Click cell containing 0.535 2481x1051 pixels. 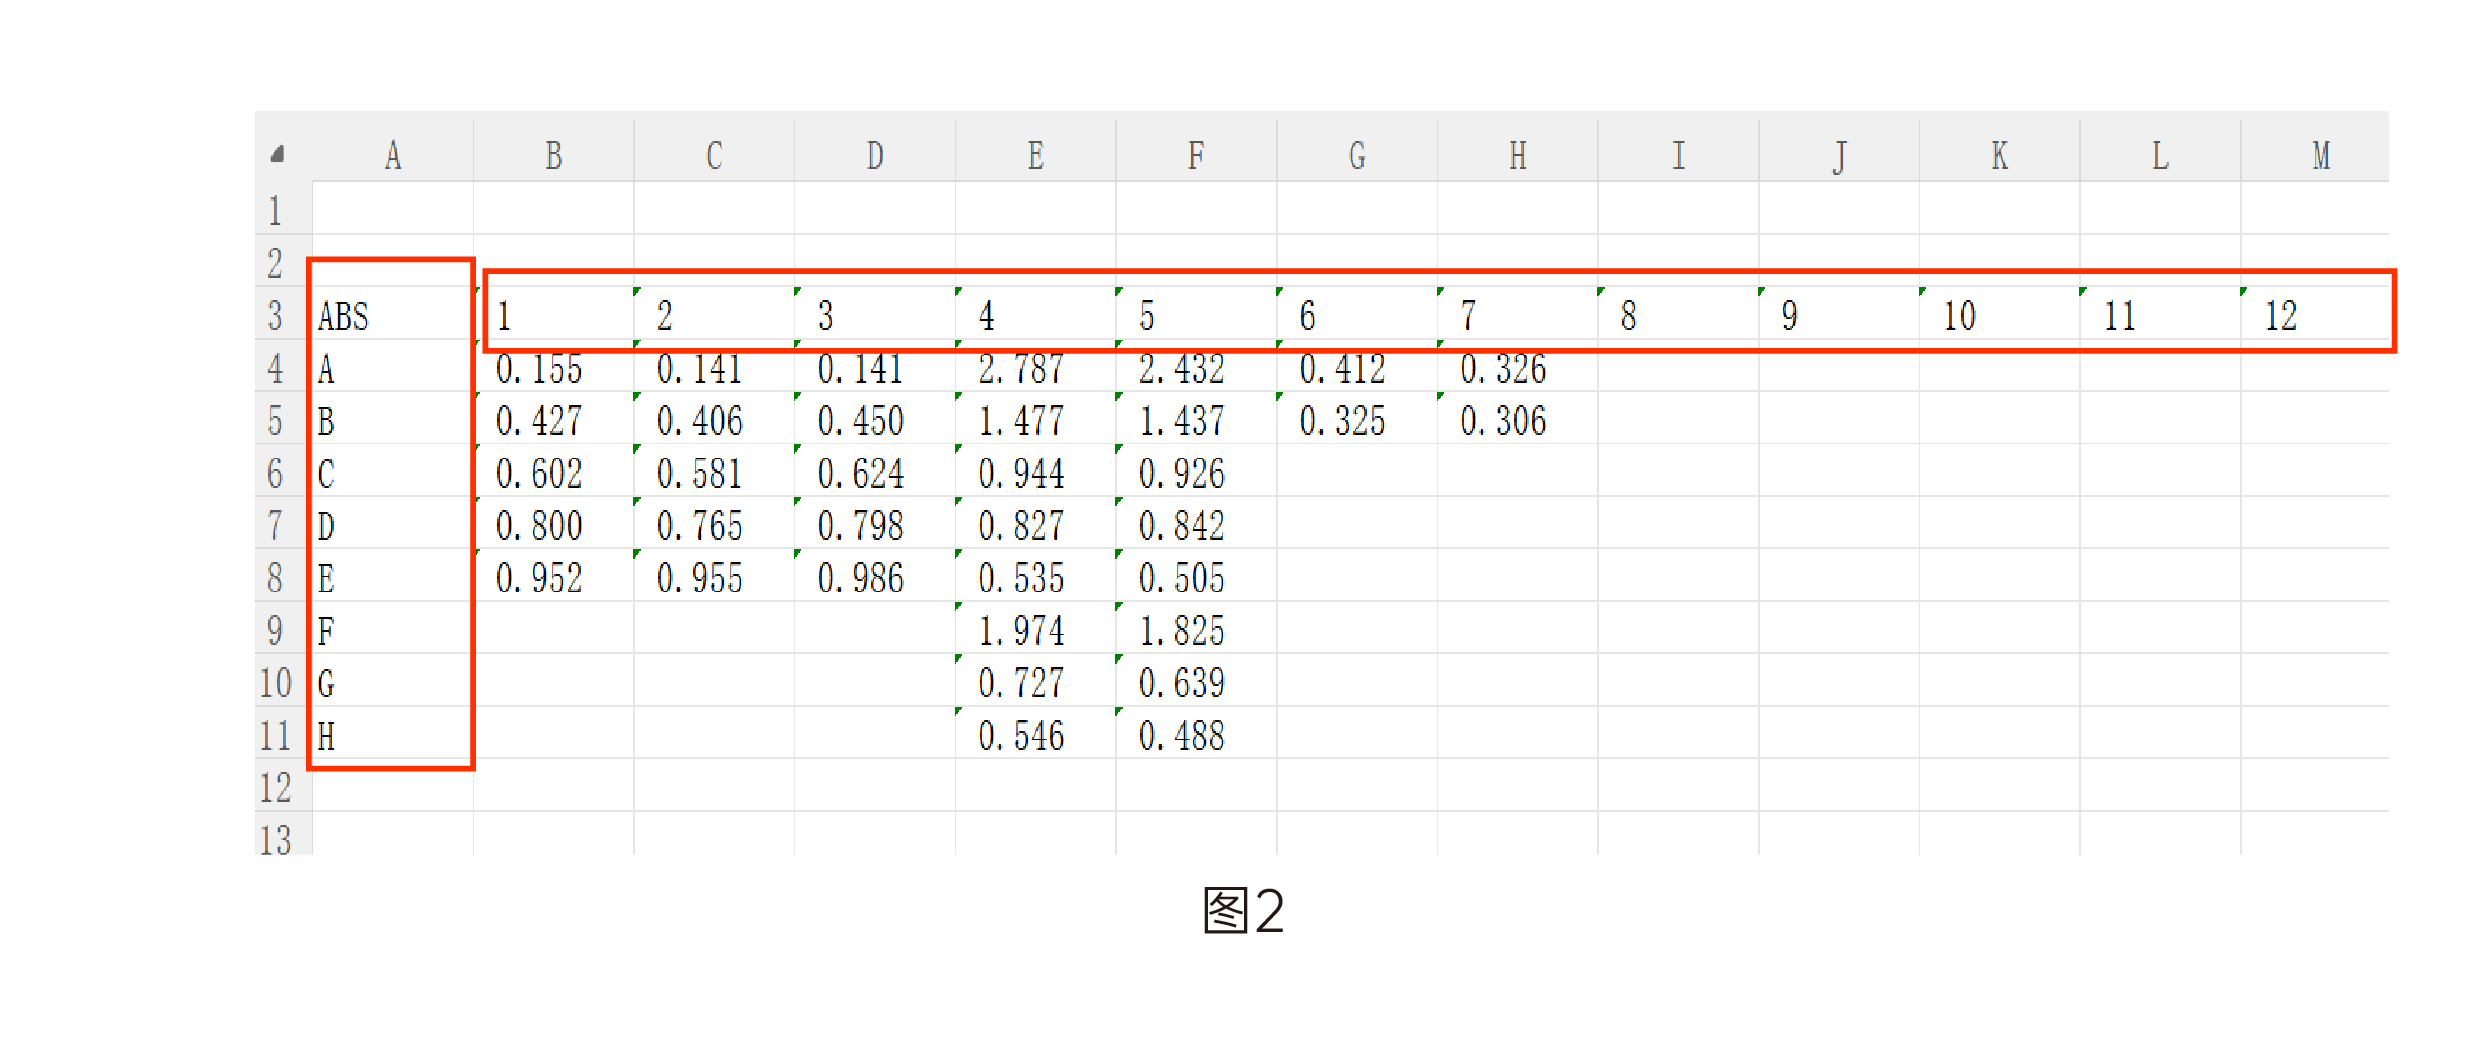tap(1036, 575)
